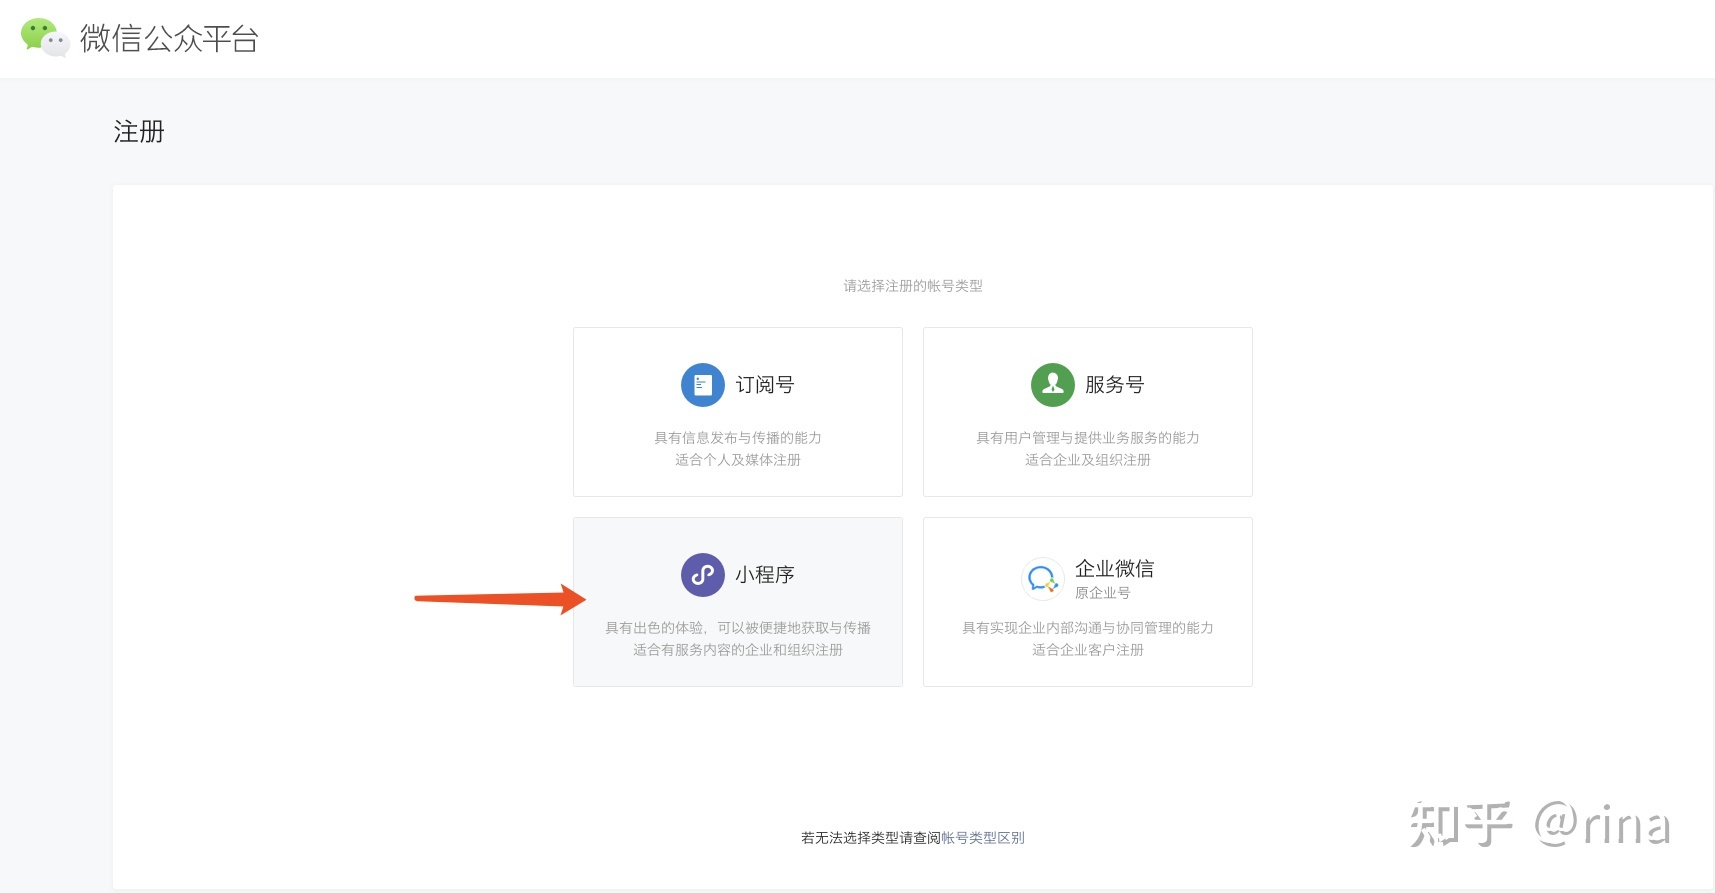Click the 注册 page heading
The height and width of the screenshot is (893, 1715).
pos(139,132)
